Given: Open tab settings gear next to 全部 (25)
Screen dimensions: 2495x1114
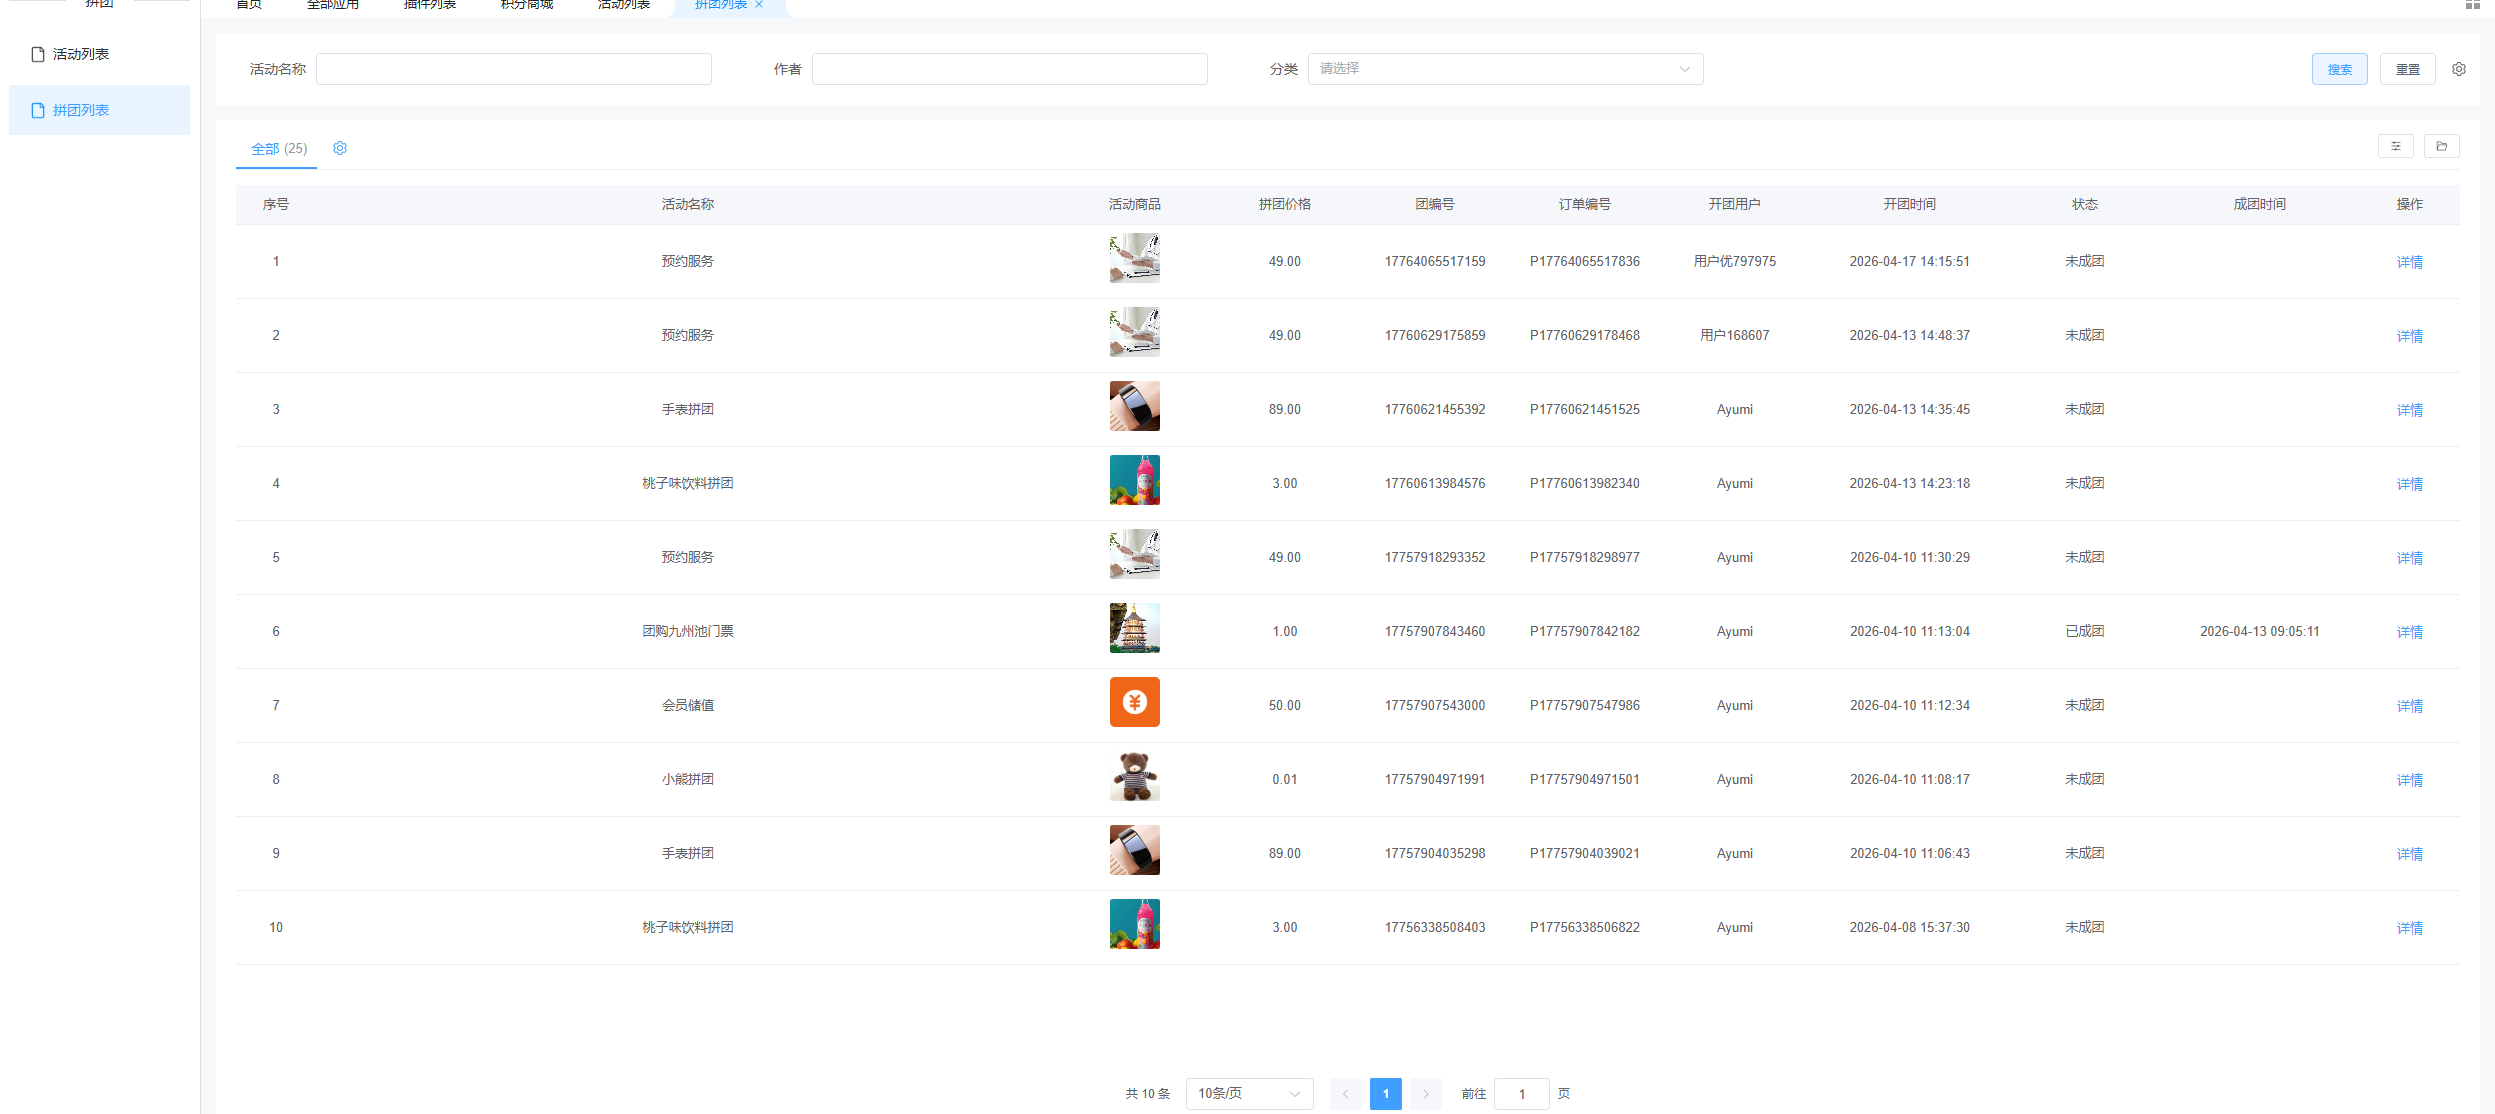Looking at the screenshot, I should click(340, 148).
